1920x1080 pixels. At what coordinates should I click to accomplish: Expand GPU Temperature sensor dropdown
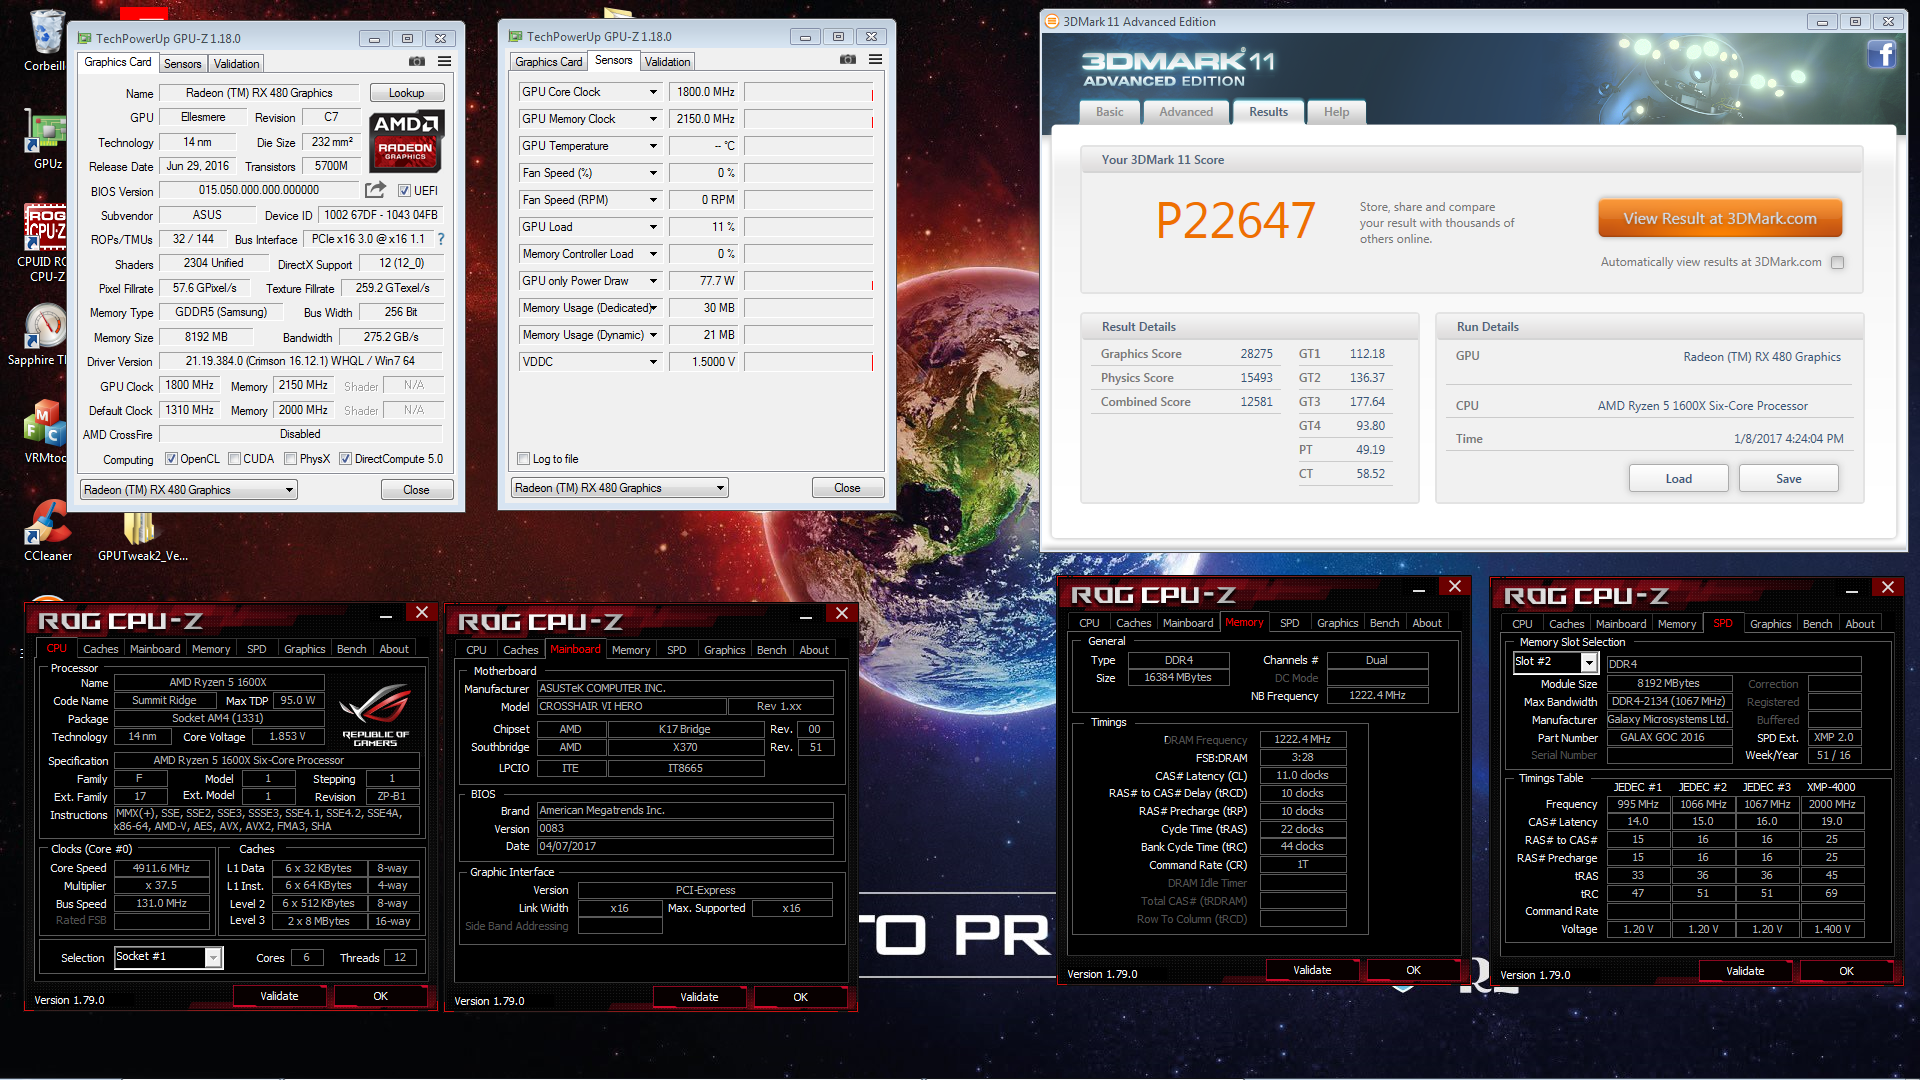[x=653, y=146]
